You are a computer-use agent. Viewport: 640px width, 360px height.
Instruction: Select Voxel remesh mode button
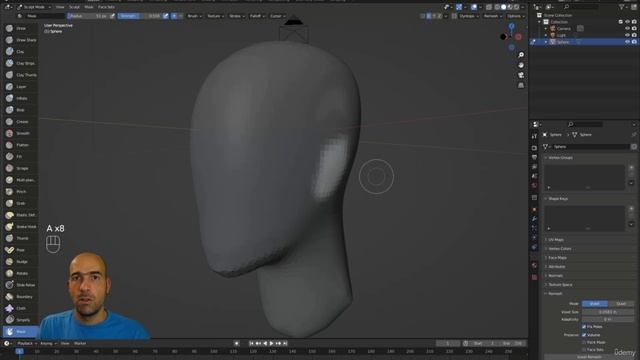point(595,304)
